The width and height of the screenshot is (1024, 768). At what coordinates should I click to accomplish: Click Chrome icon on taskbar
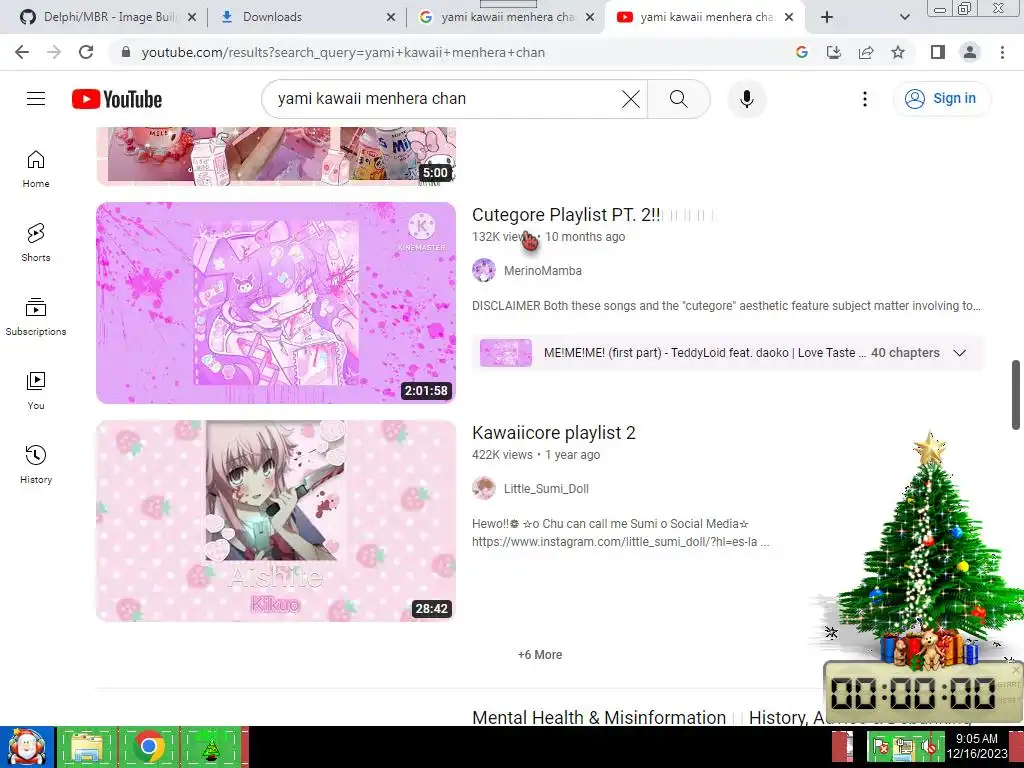tap(149, 747)
